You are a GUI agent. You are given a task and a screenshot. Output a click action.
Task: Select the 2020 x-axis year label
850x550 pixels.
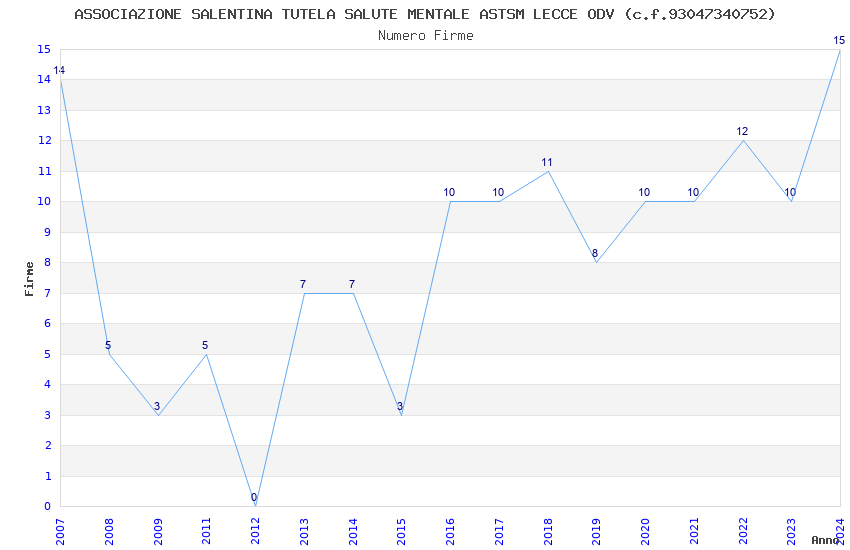[645, 532]
